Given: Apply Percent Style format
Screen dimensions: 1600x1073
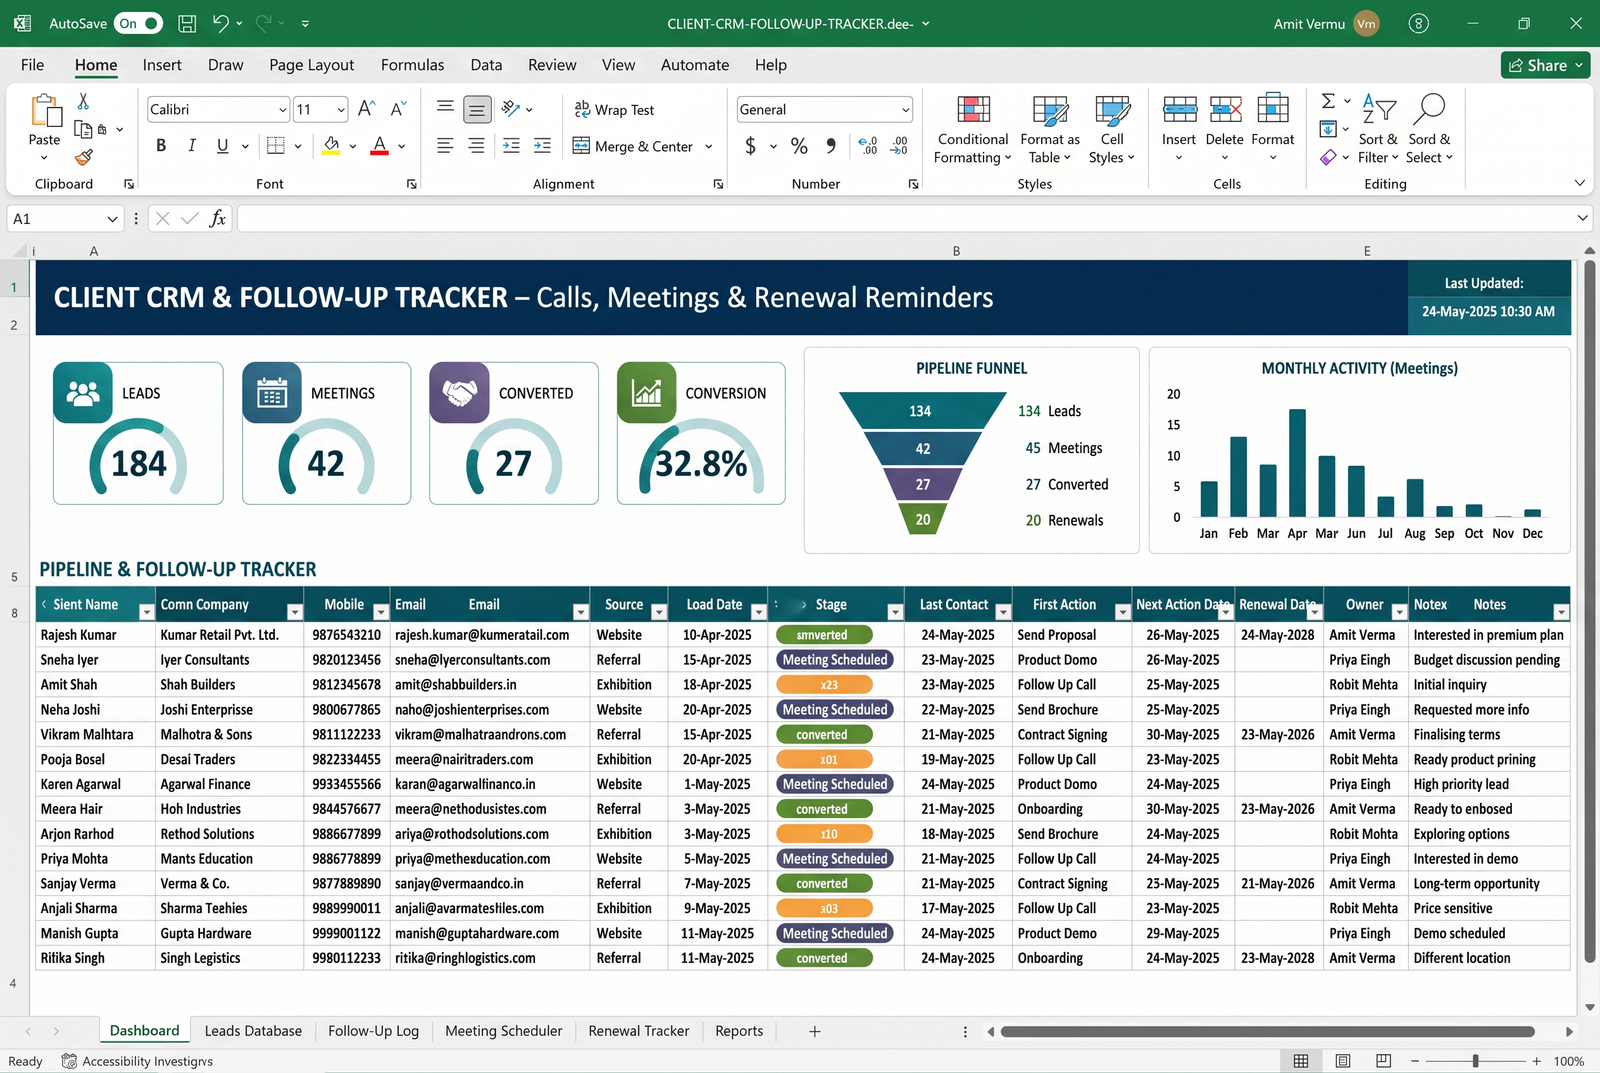Looking at the screenshot, I should click(x=799, y=146).
